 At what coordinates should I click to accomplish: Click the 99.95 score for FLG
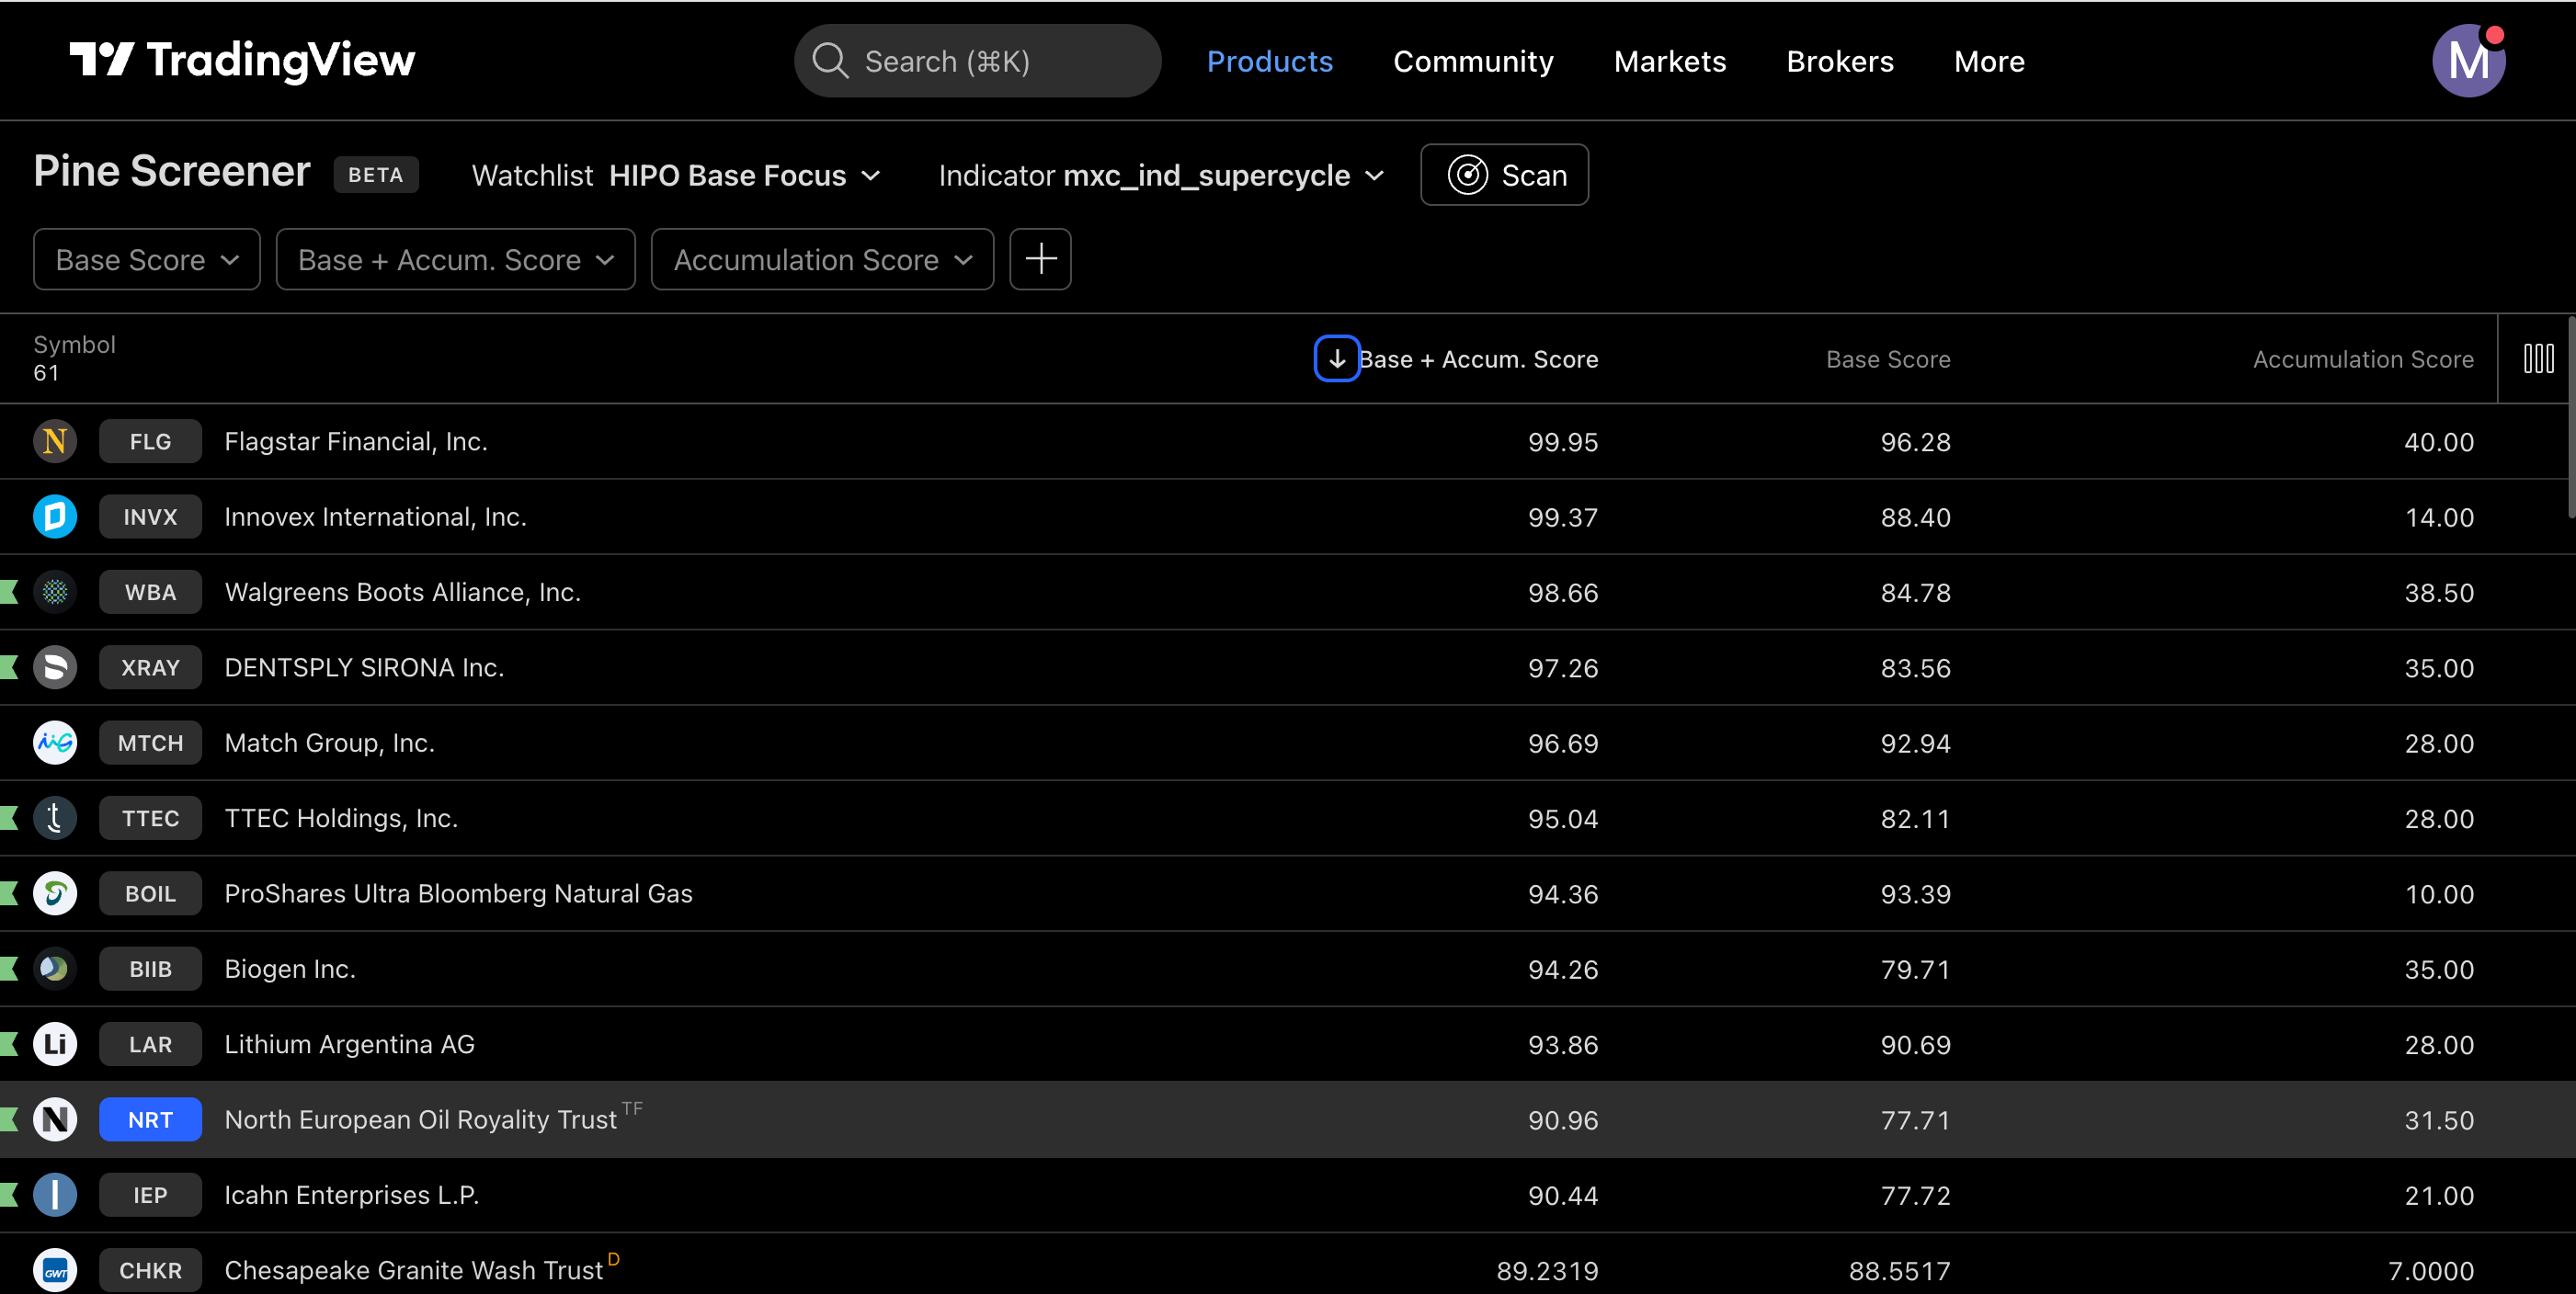1563,442
